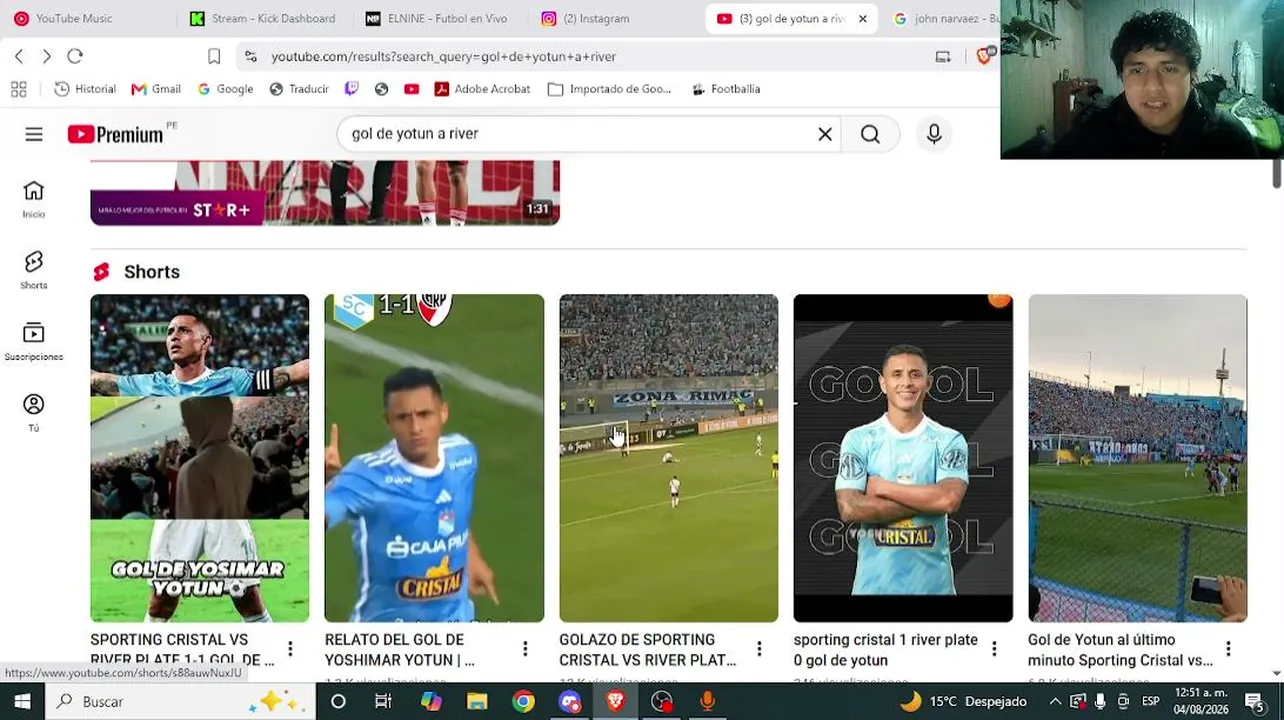1284x720 pixels.
Task: Open the YouTube guide hamburger menu
Action: (34, 134)
